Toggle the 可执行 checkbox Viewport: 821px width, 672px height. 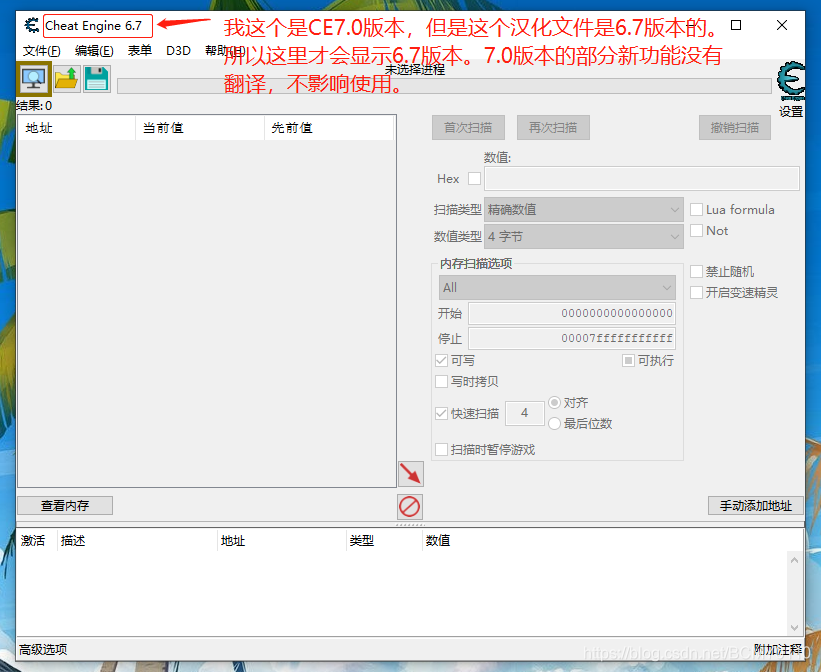[628, 360]
